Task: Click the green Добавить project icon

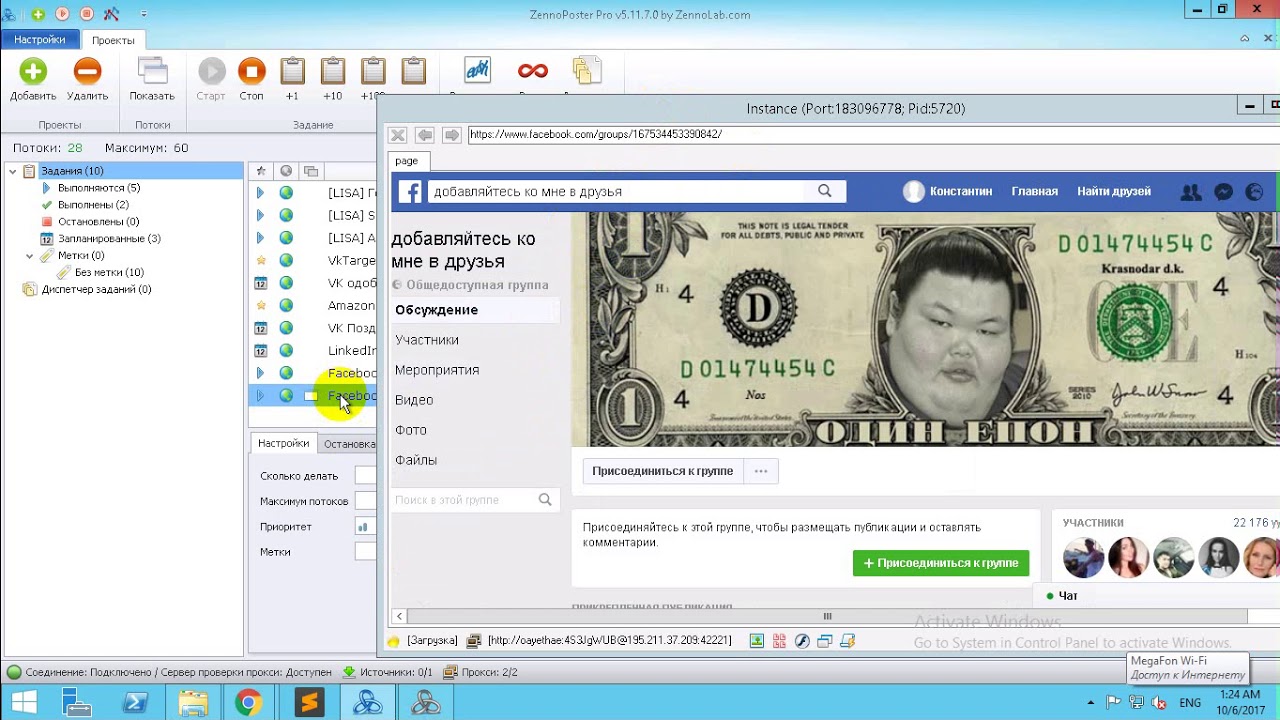Action: pyautogui.click(x=33, y=71)
